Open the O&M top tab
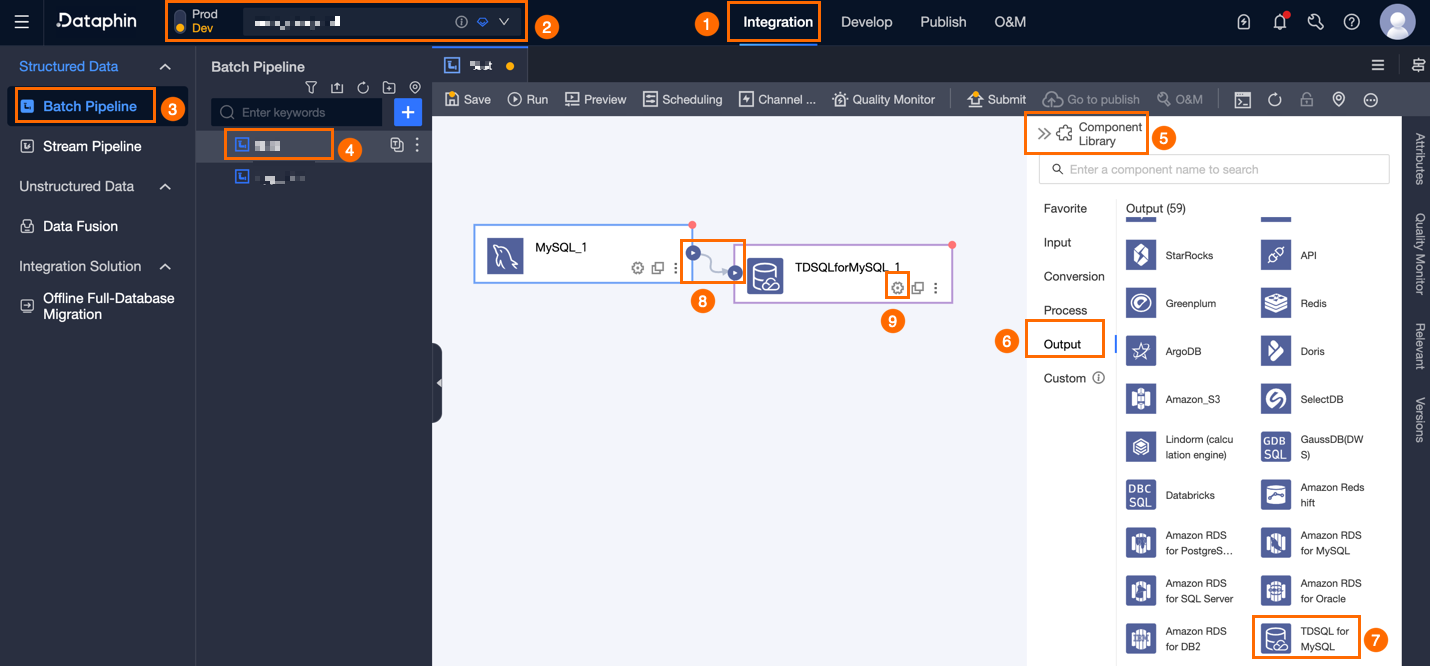 pyautogui.click(x=1010, y=22)
